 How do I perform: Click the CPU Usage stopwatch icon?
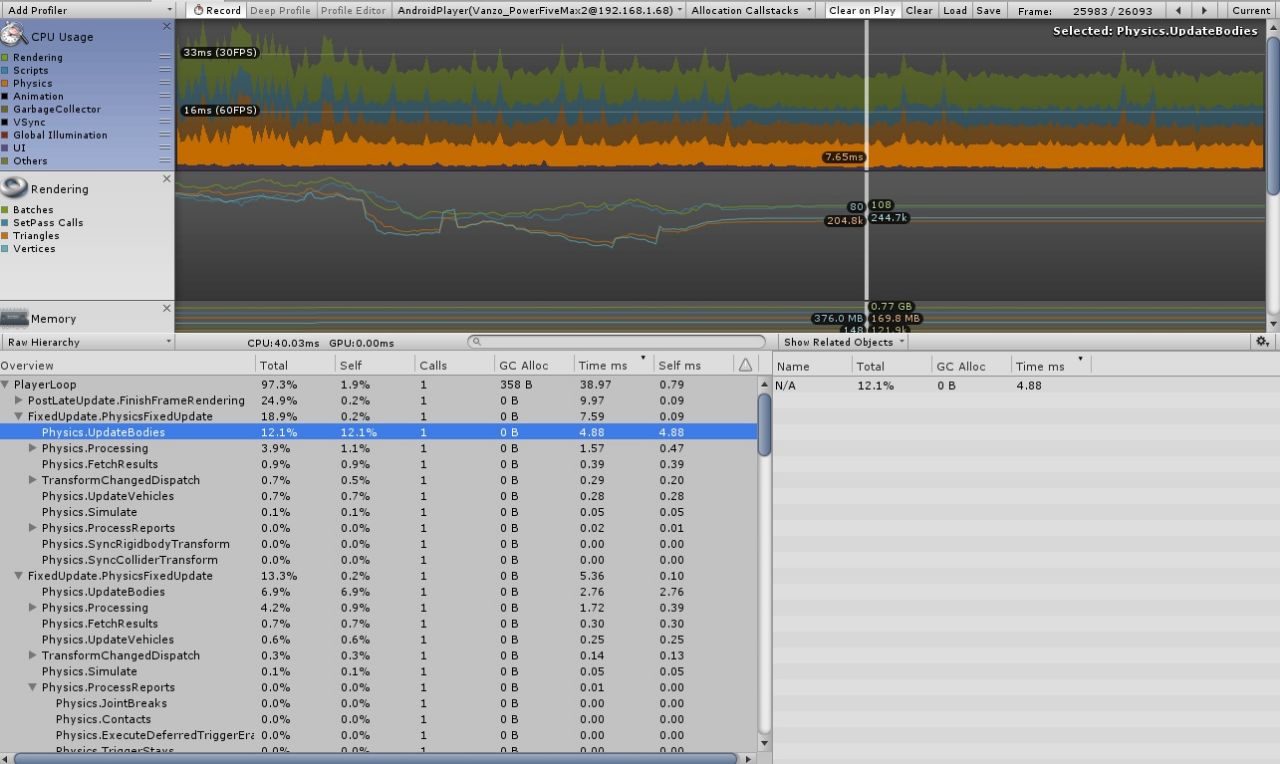pyautogui.click(x=14, y=35)
